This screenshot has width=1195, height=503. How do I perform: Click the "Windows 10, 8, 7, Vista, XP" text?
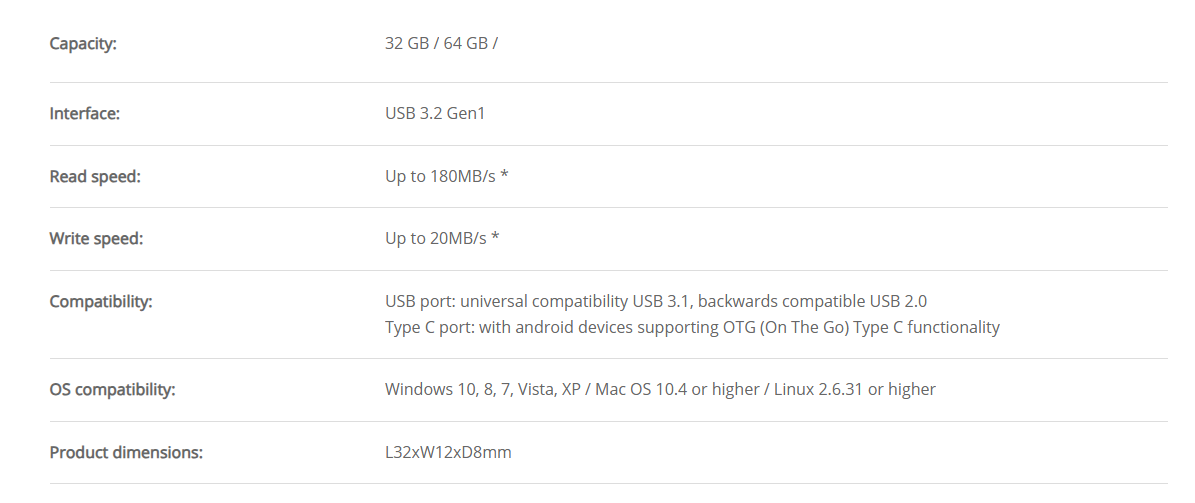pyautogui.click(x=483, y=389)
